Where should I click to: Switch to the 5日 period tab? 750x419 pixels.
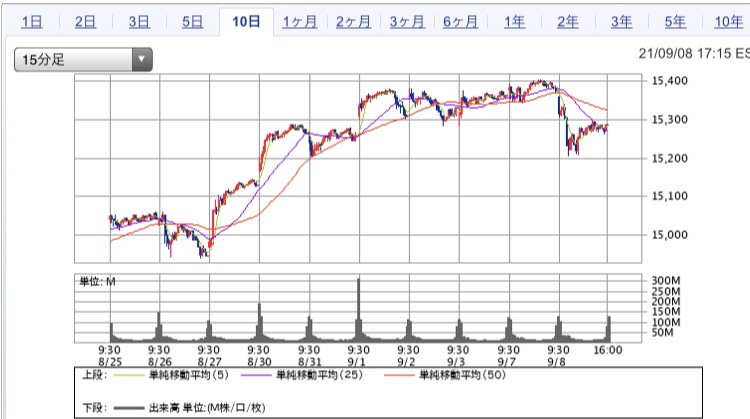[x=192, y=22]
